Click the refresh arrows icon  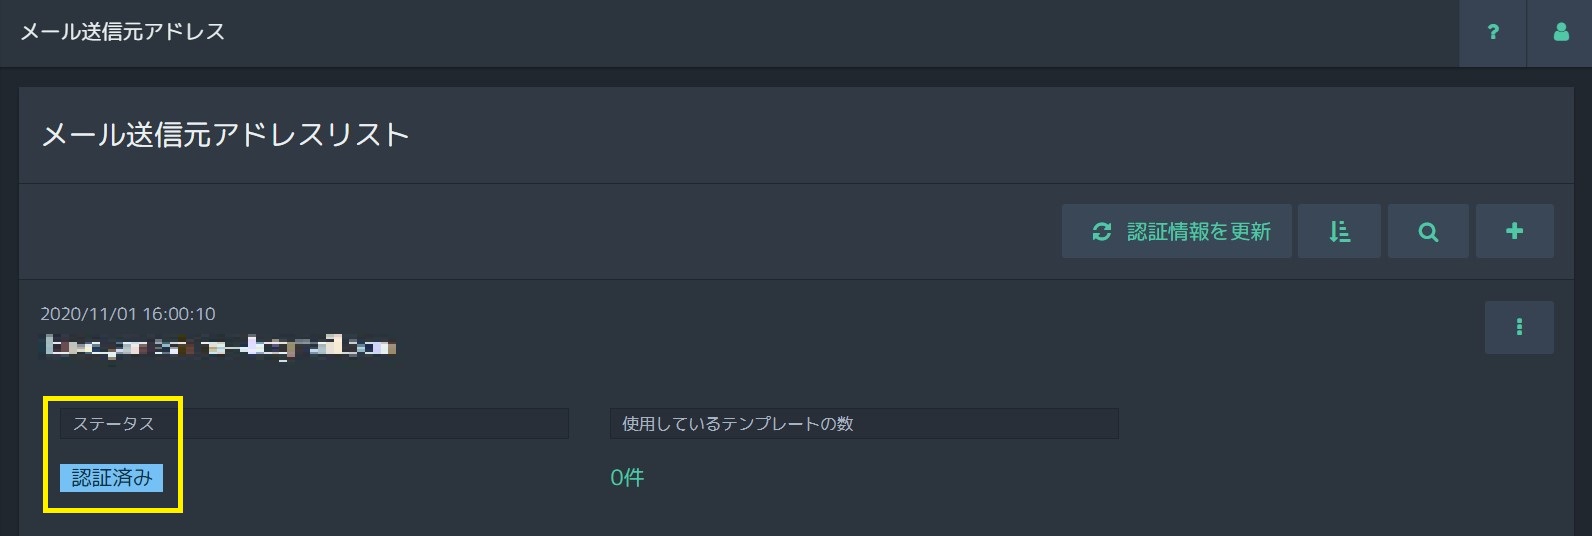(x=1102, y=232)
